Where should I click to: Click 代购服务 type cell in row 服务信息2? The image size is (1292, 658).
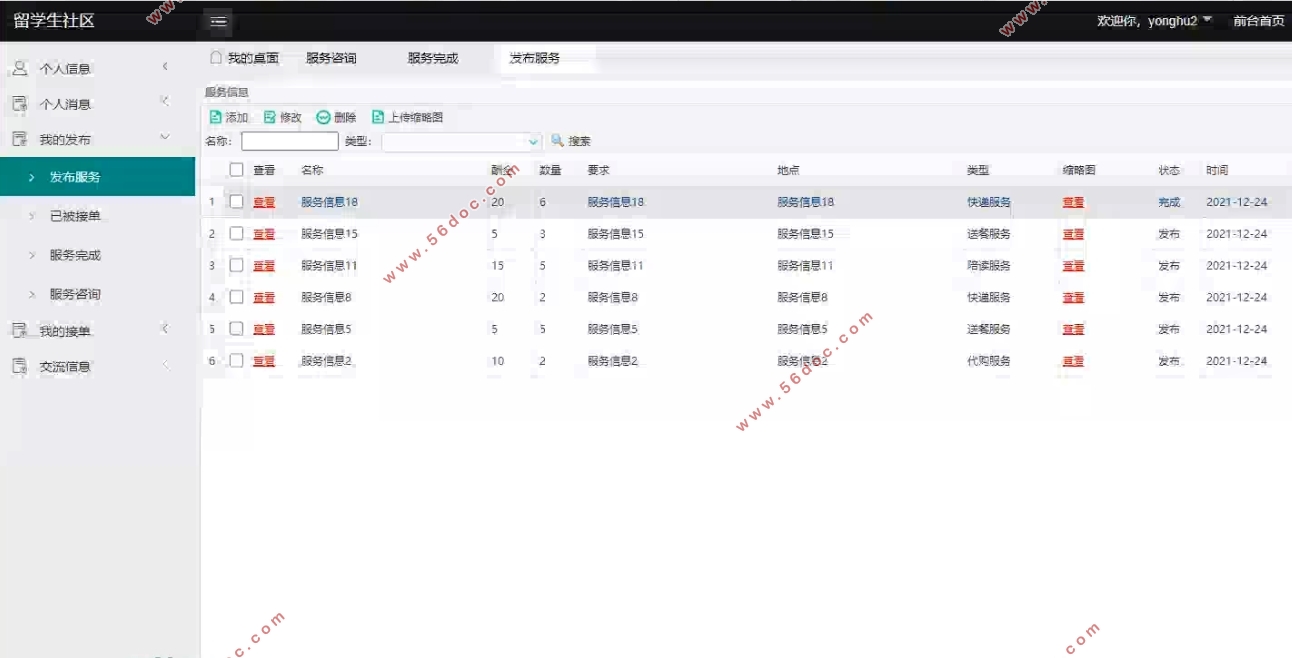pyautogui.click(x=989, y=361)
